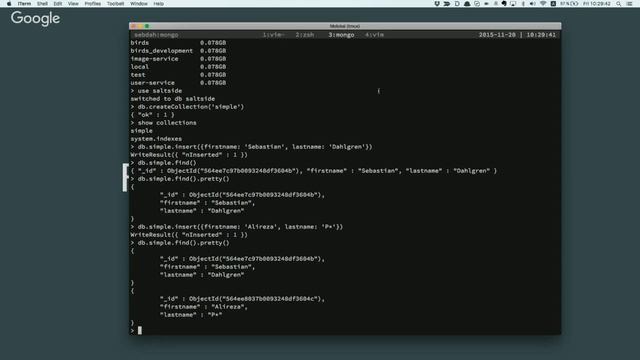Click the Evernote elephant menu bar icon
The height and width of the screenshot is (360, 640).
[504, 4]
